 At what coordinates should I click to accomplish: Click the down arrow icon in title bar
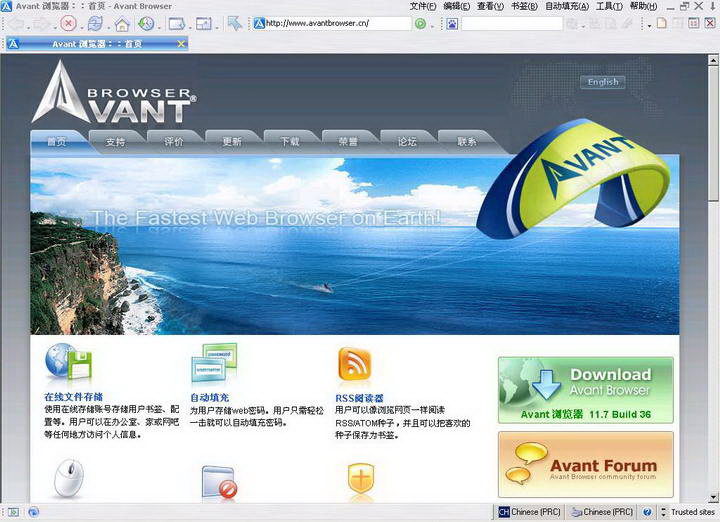point(711,6)
